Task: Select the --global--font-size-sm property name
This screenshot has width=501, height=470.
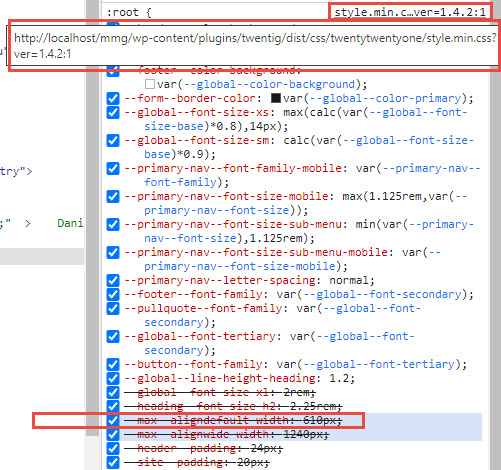Action: (x=197, y=140)
